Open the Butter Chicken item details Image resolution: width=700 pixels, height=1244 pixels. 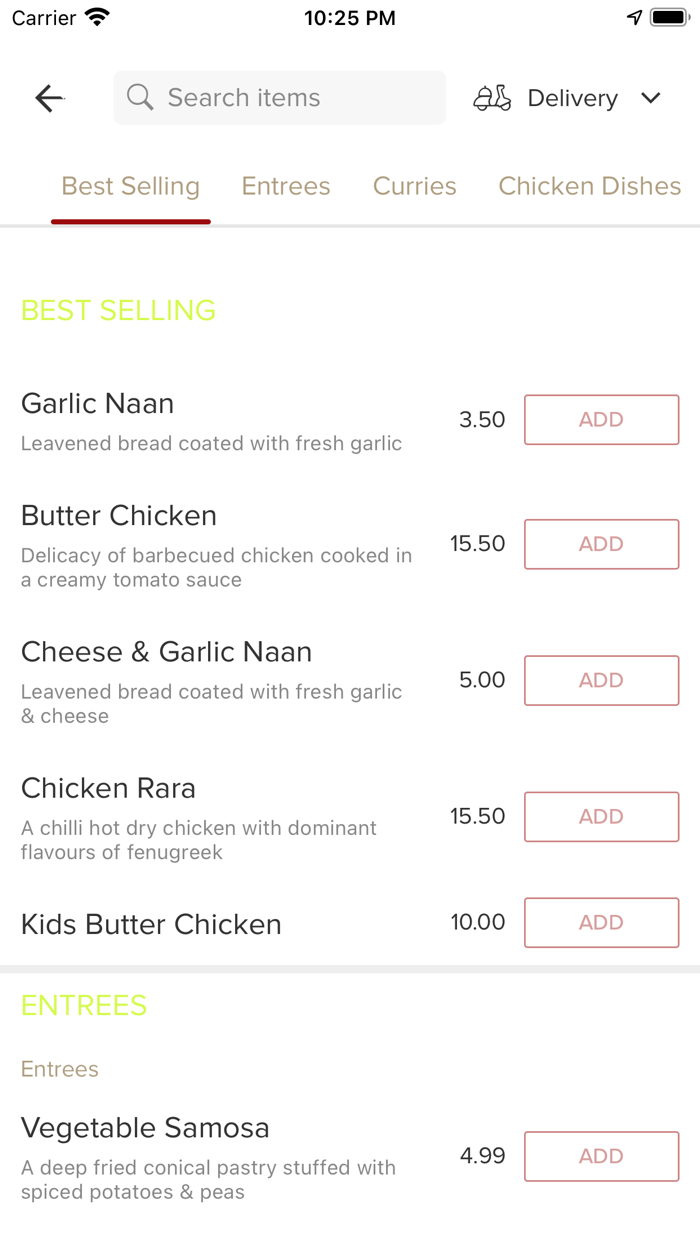119,516
